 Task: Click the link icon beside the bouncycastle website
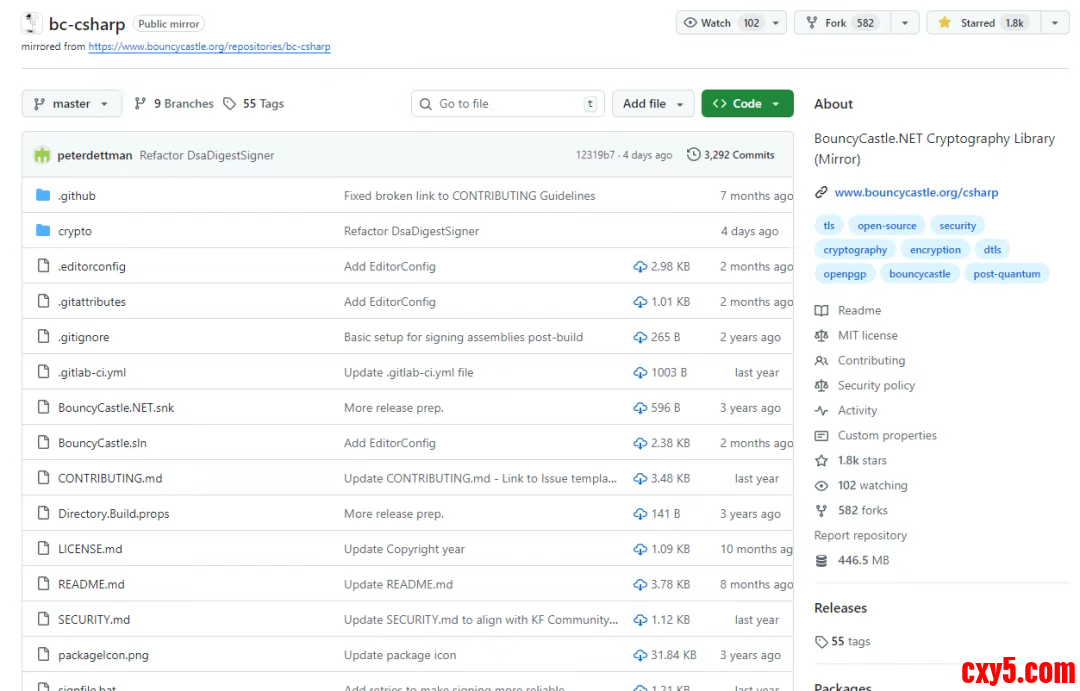[821, 192]
